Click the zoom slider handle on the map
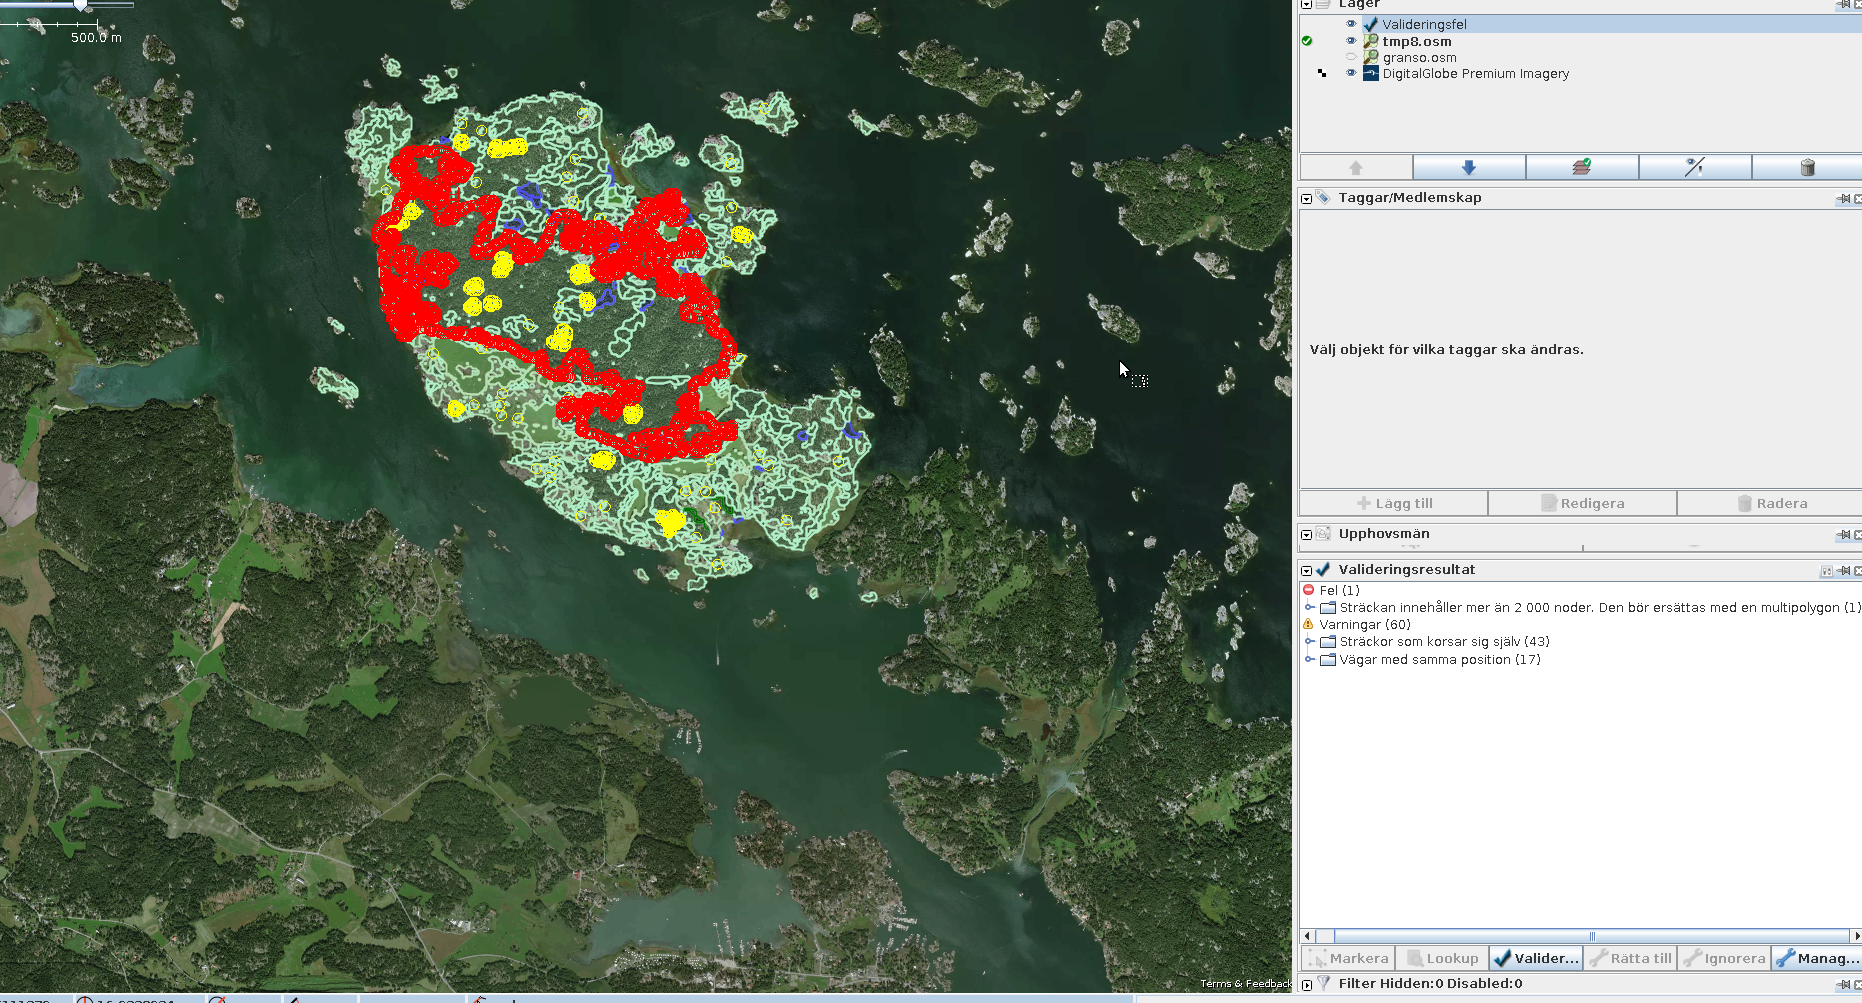 pyautogui.click(x=81, y=6)
